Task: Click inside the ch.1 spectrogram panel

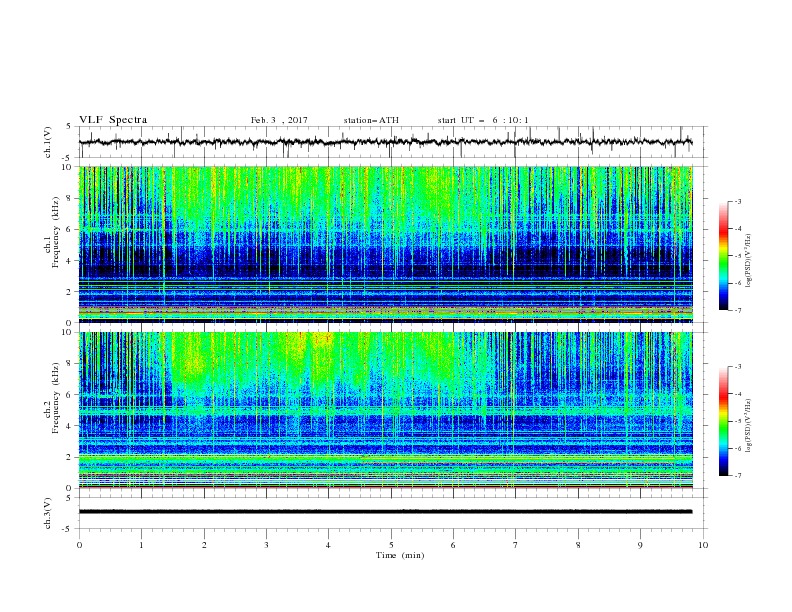Action: click(x=386, y=244)
